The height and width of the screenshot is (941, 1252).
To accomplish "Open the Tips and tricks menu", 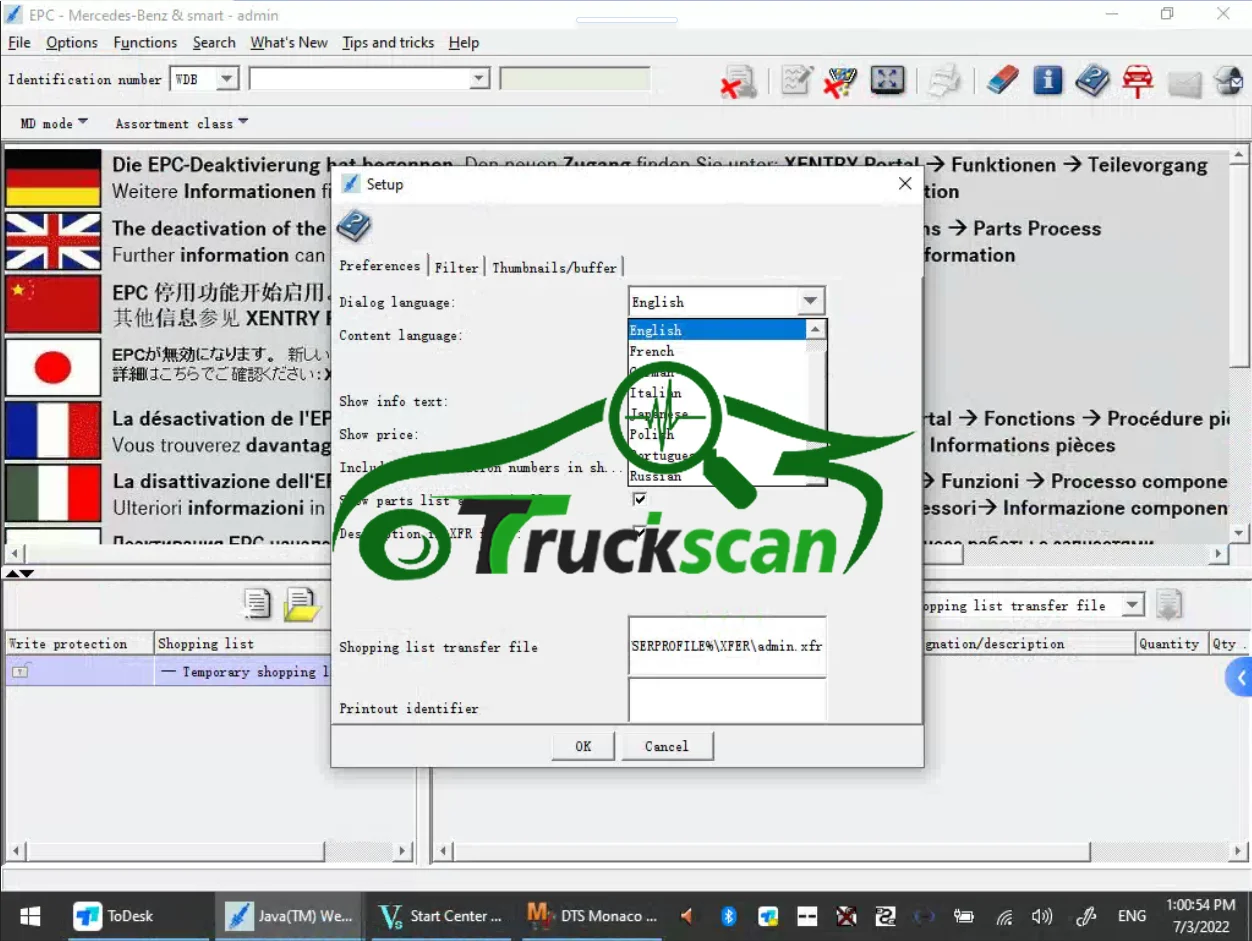I will click(388, 42).
